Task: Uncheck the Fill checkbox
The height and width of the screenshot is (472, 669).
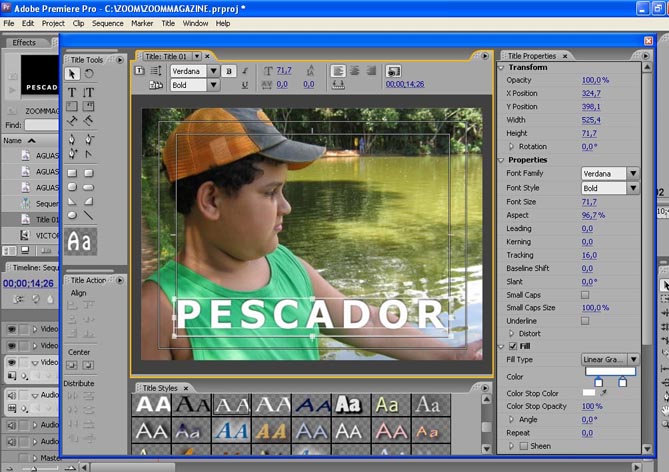Action: click(512, 346)
